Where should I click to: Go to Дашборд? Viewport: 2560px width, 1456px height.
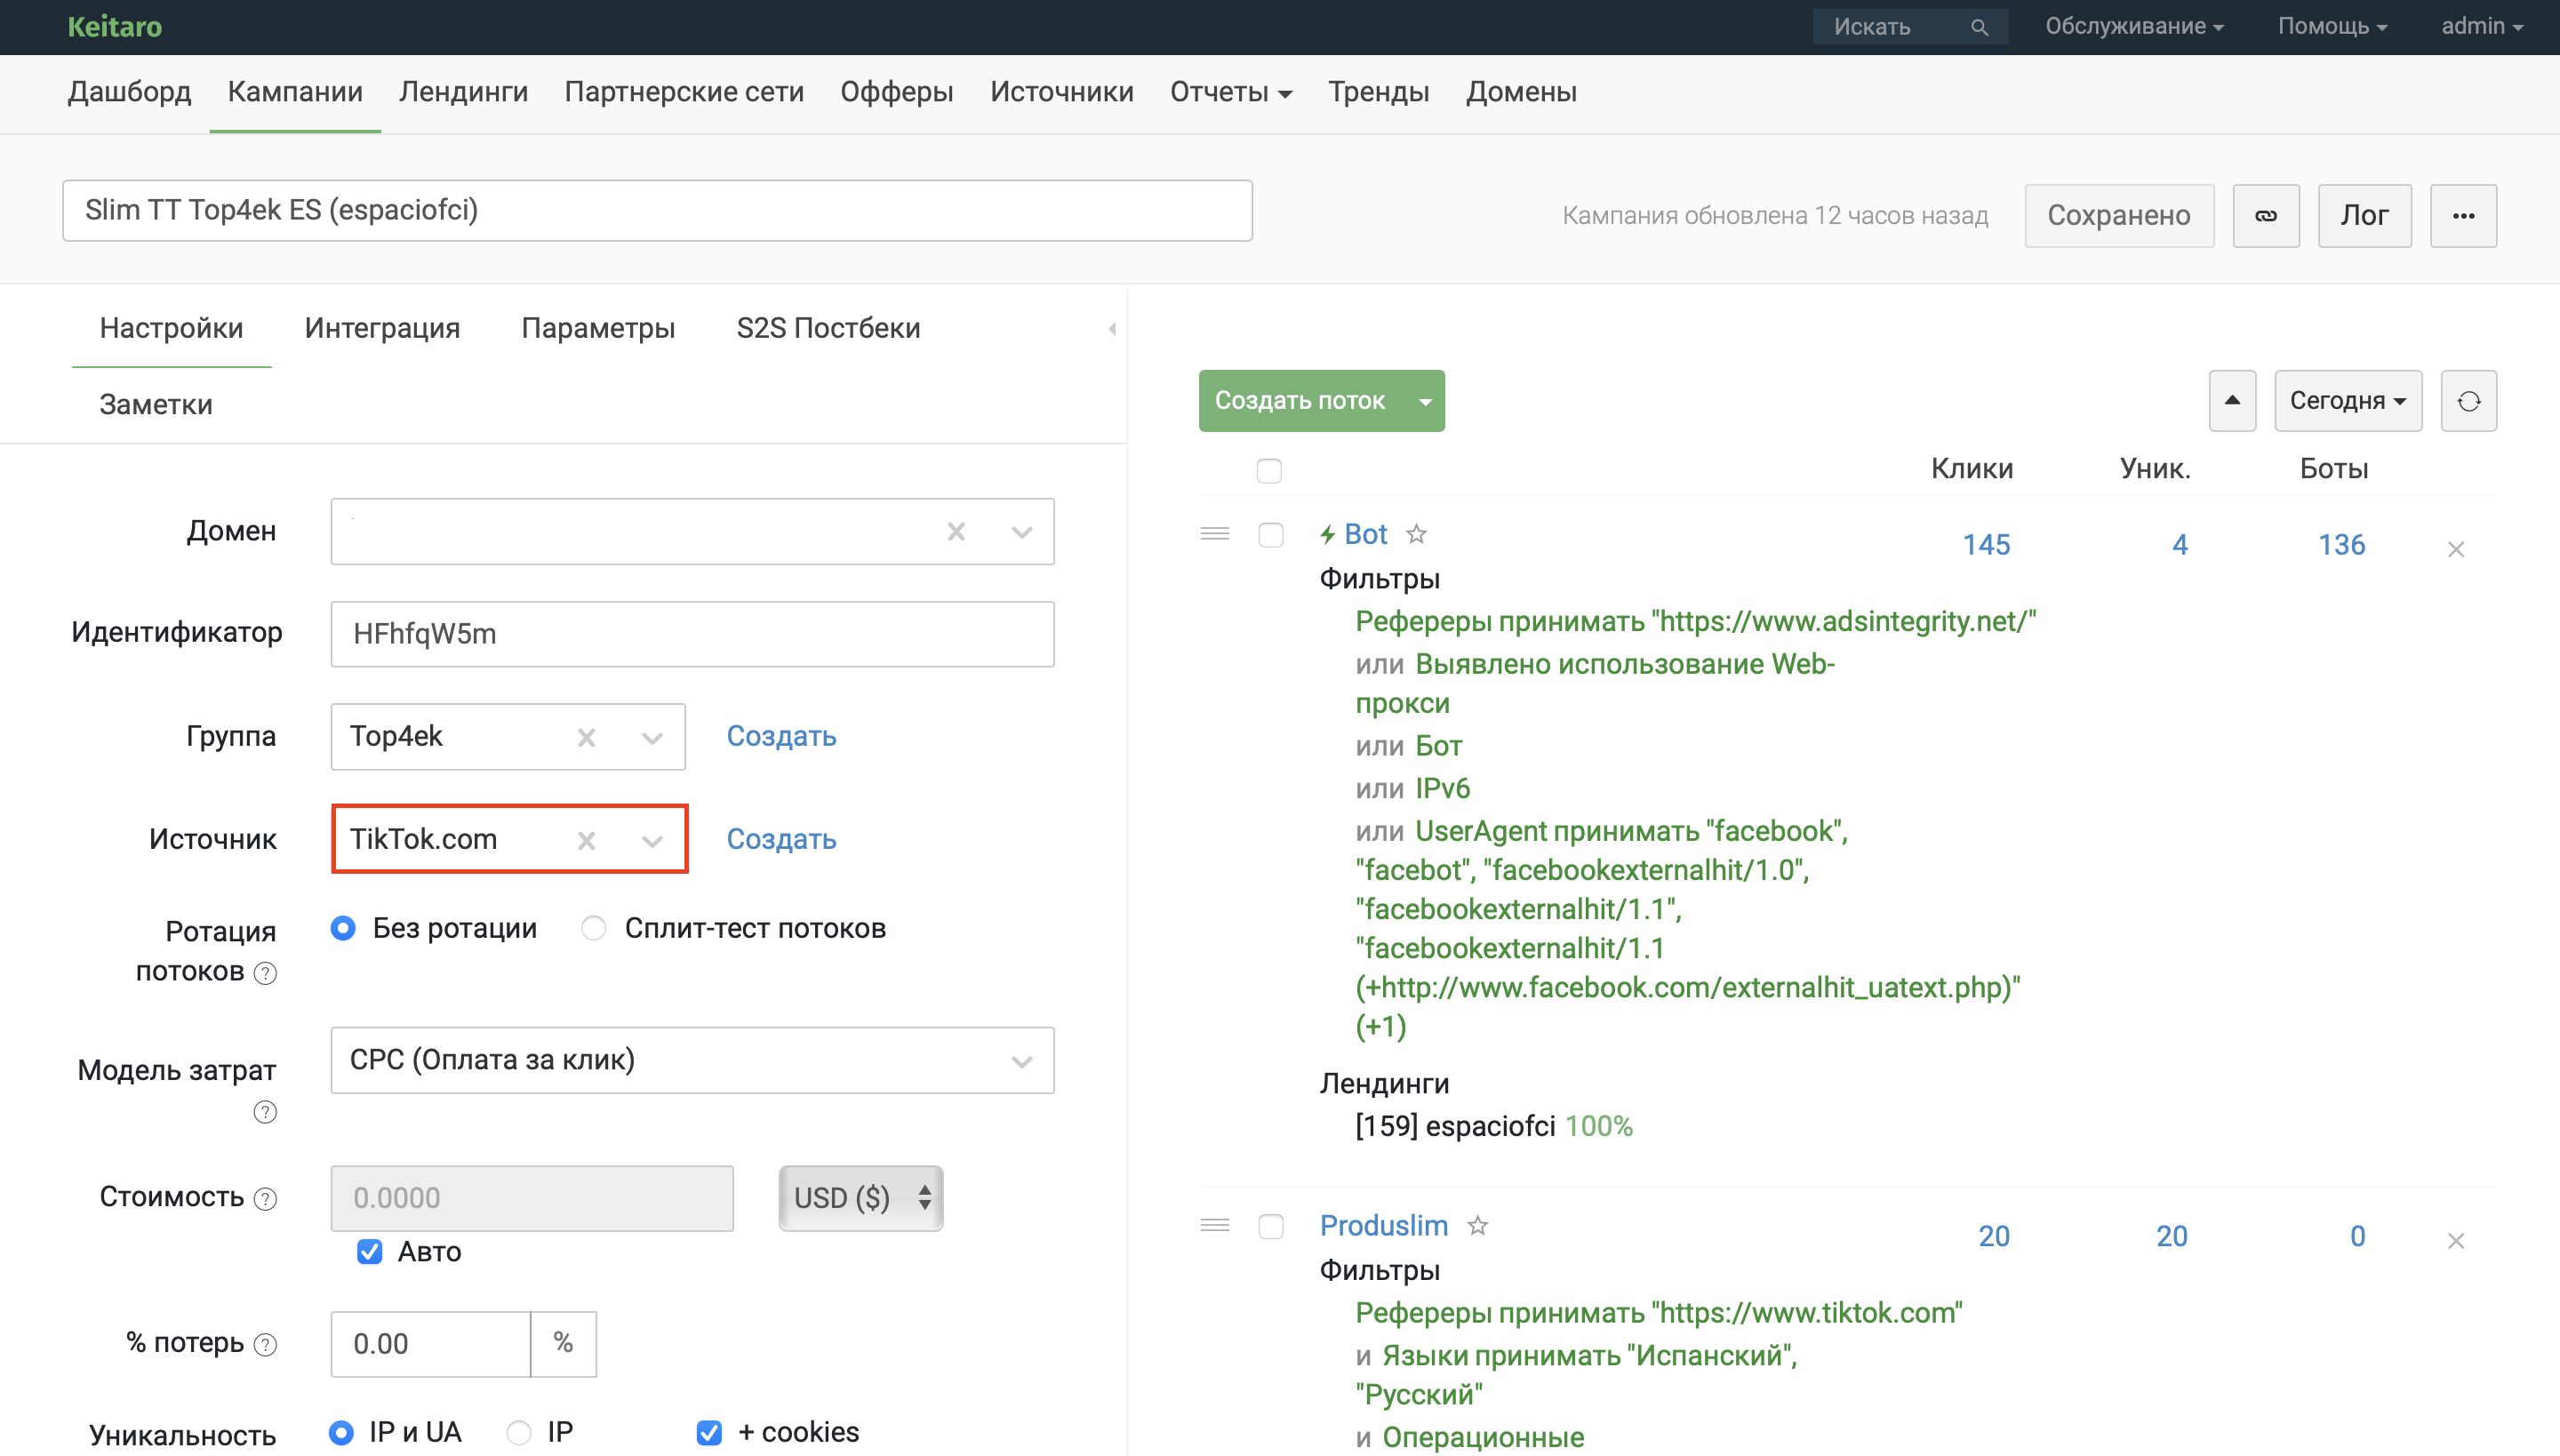point(129,92)
